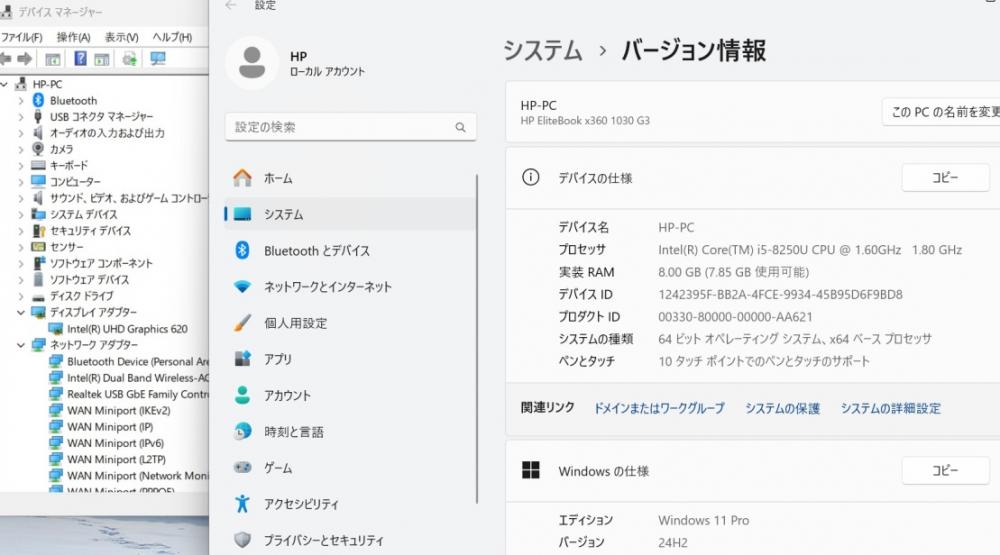This screenshot has width=1000, height=555.
Task: Open the 操作(A) menu
Action: (73, 37)
